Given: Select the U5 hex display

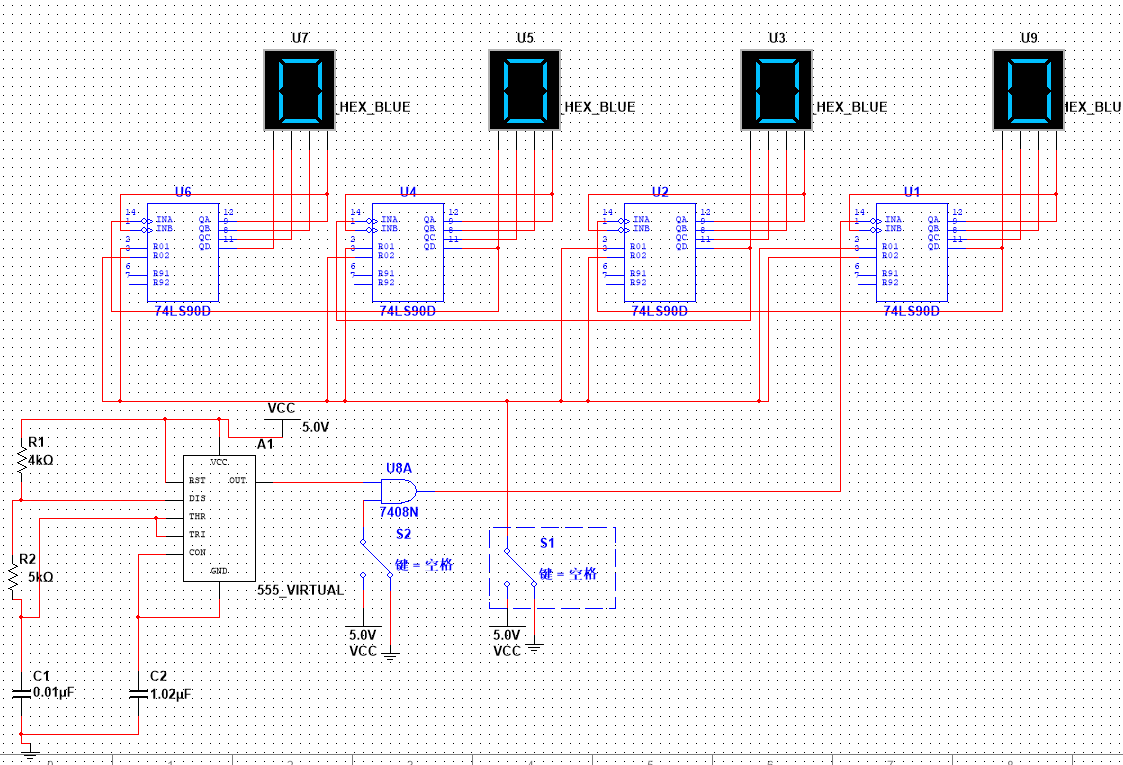Looking at the screenshot, I should pyautogui.click(x=524, y=90).
